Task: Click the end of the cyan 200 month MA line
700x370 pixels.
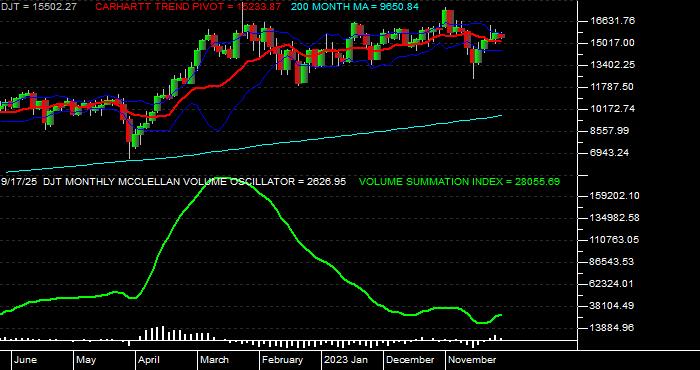Action: pos(501,116)
